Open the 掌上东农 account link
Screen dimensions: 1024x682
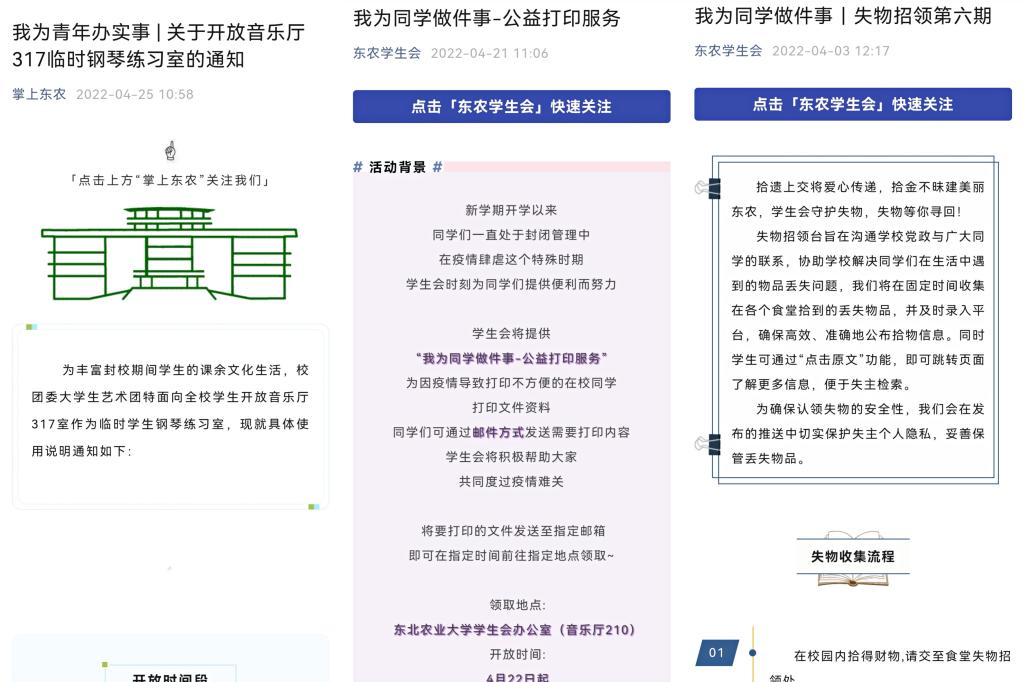pos(39,94)
